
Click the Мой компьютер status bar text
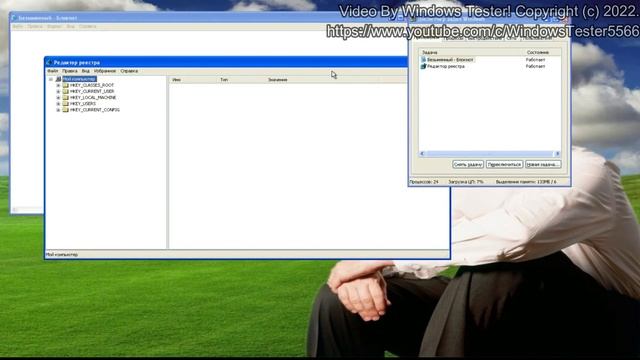(62, 255)
